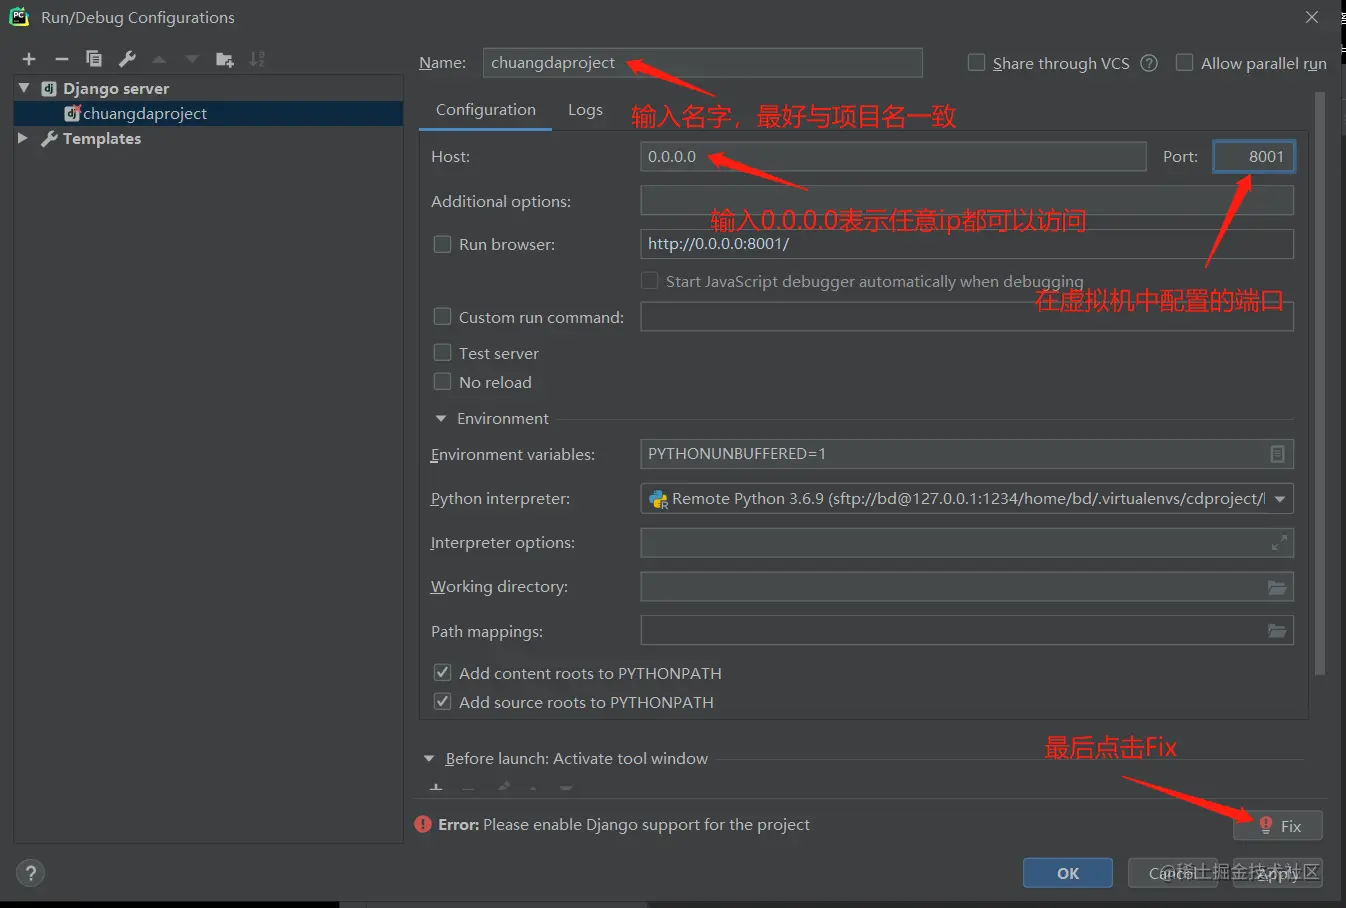Close the Run/Debug Configurations dialog
Screen dimensions: 1346x908
click(x=1312, y=17)
